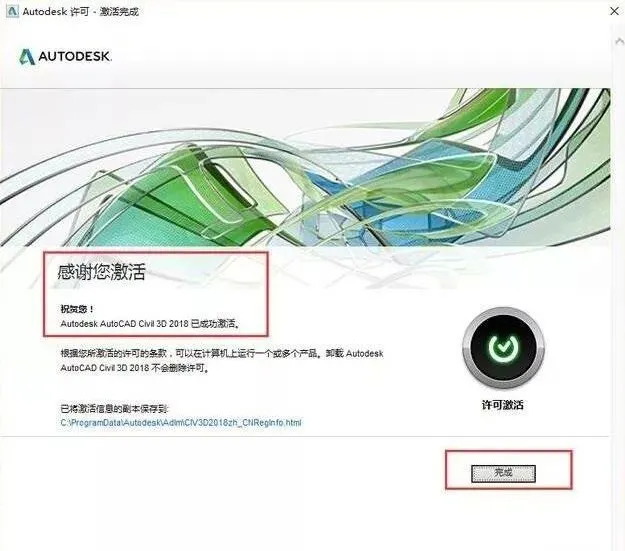
Task: Click the 祝贺您！ congratulation text
Action: (77, 309)
